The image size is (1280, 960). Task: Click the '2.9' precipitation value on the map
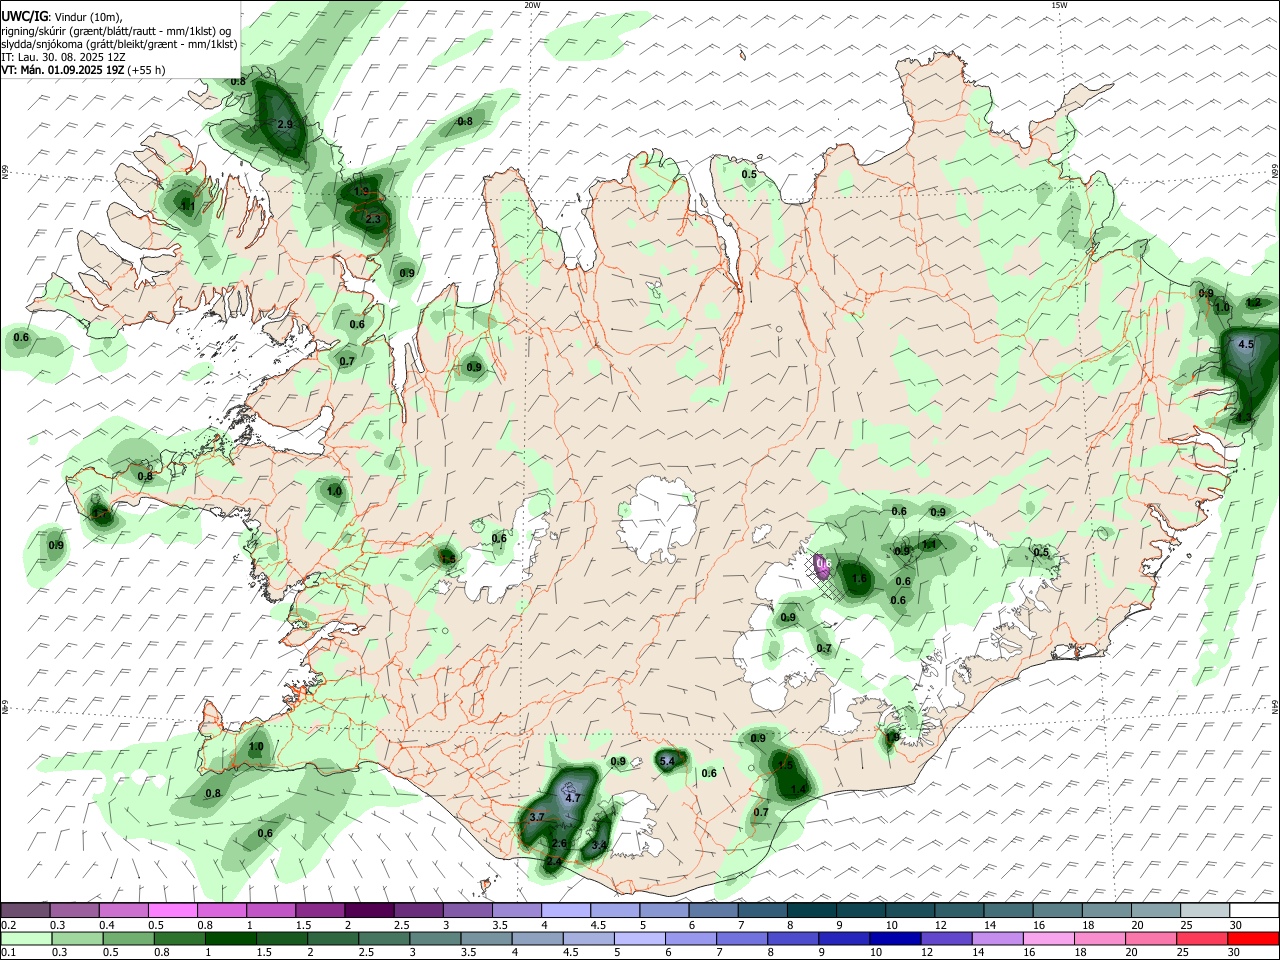(x=285, y=124)
